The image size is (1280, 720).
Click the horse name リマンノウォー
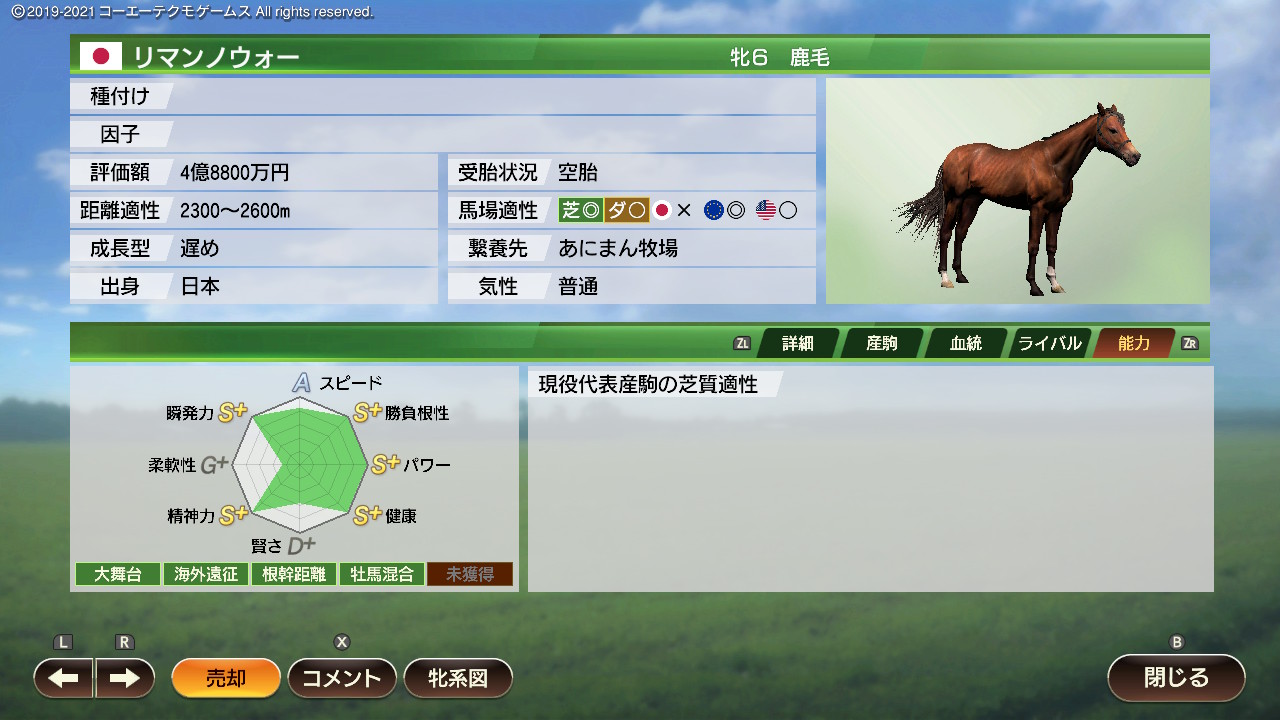click(215, 57)
